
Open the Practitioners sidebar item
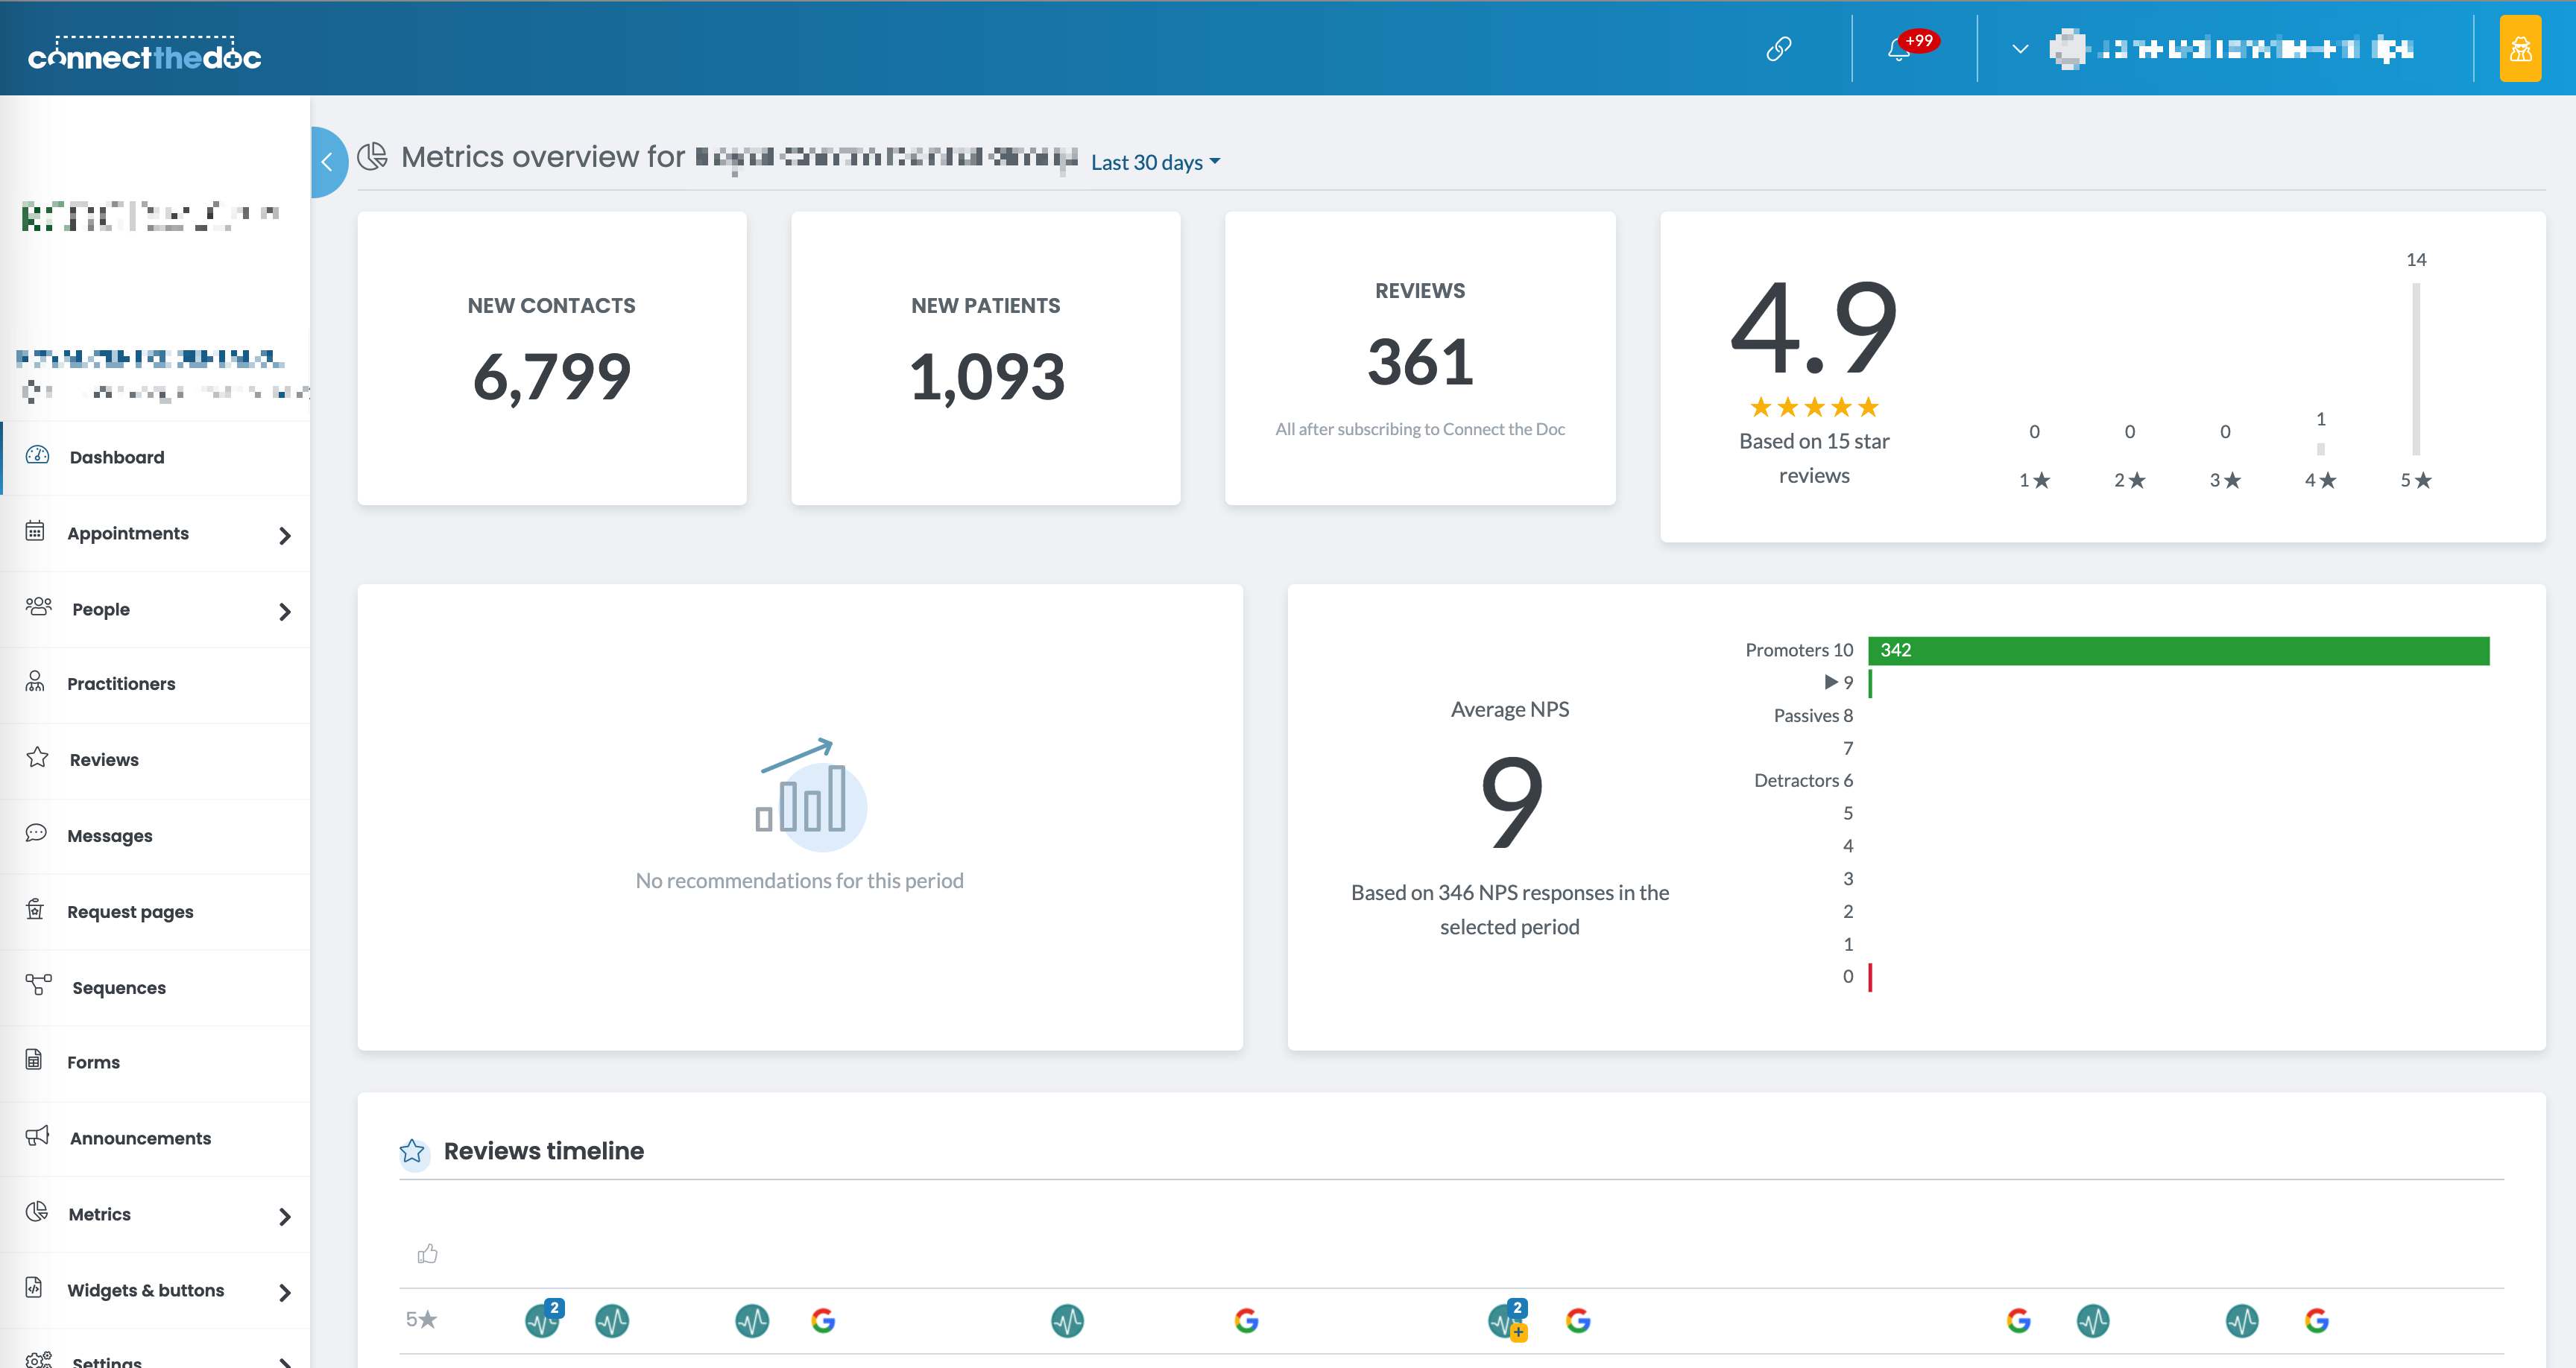[121, 684]
